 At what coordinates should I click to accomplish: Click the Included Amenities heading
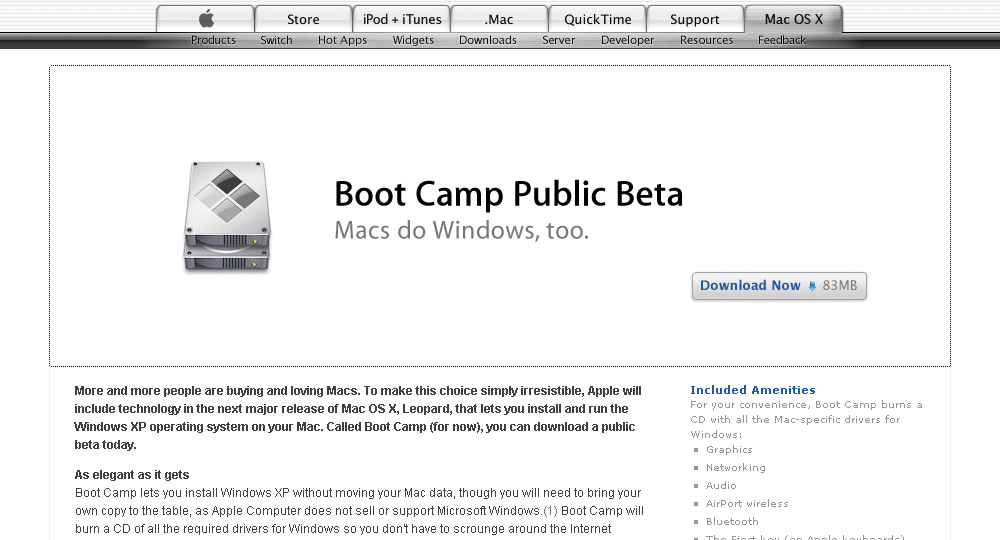pos(753,390)
